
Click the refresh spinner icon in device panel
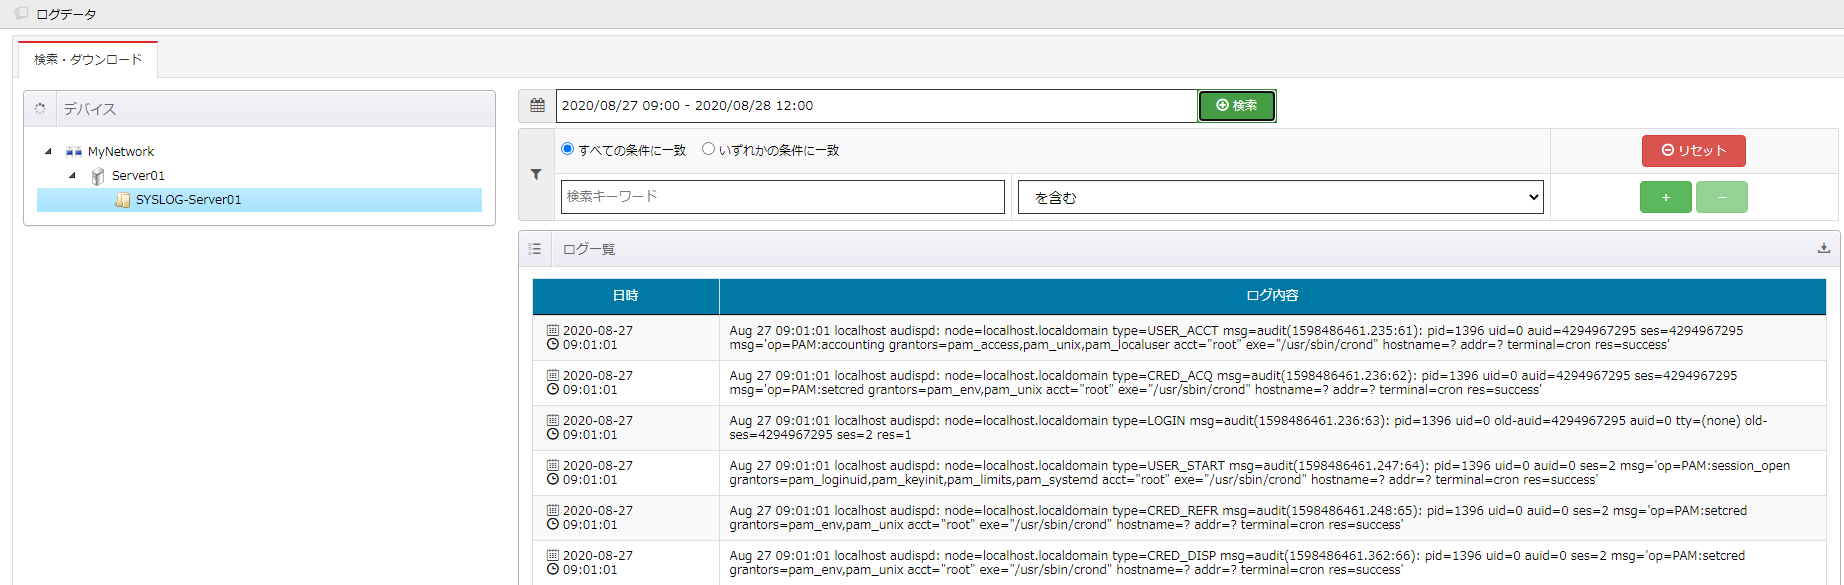point(40,109)
